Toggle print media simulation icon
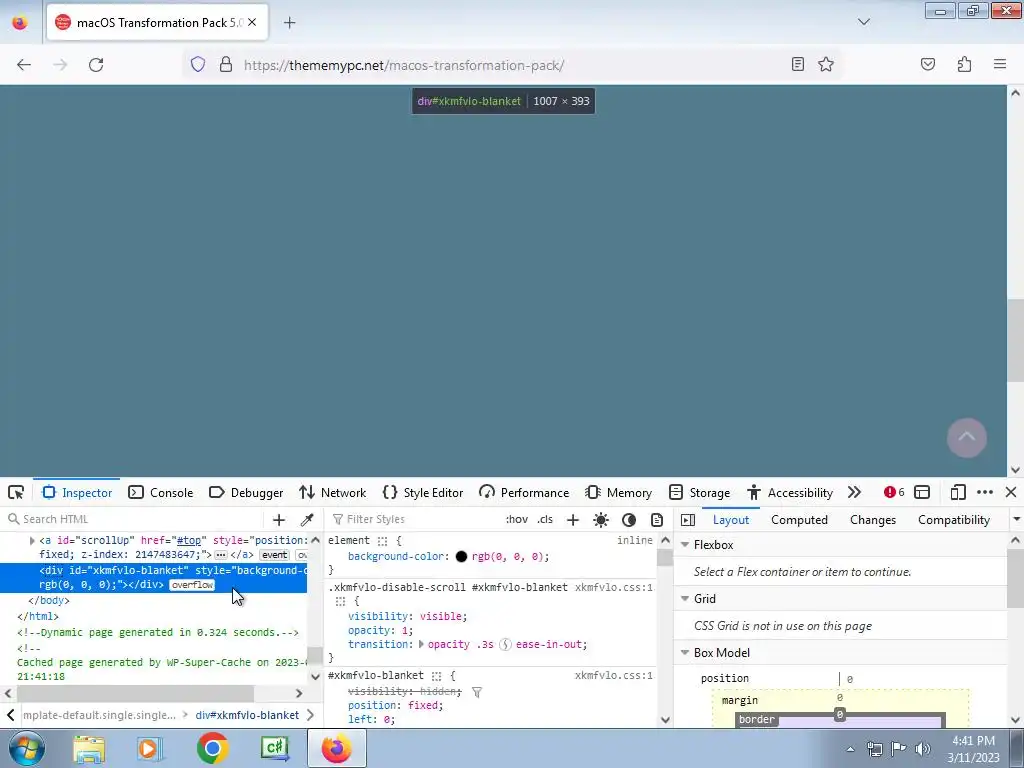This screenshot has width=1024, height=768. tap(657, 520)
